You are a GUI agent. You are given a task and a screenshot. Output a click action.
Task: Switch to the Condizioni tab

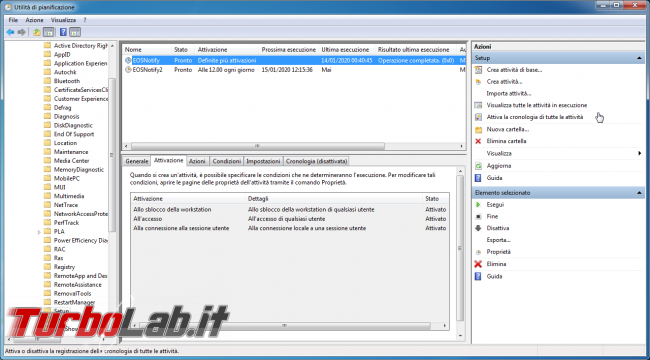point(226,161)
